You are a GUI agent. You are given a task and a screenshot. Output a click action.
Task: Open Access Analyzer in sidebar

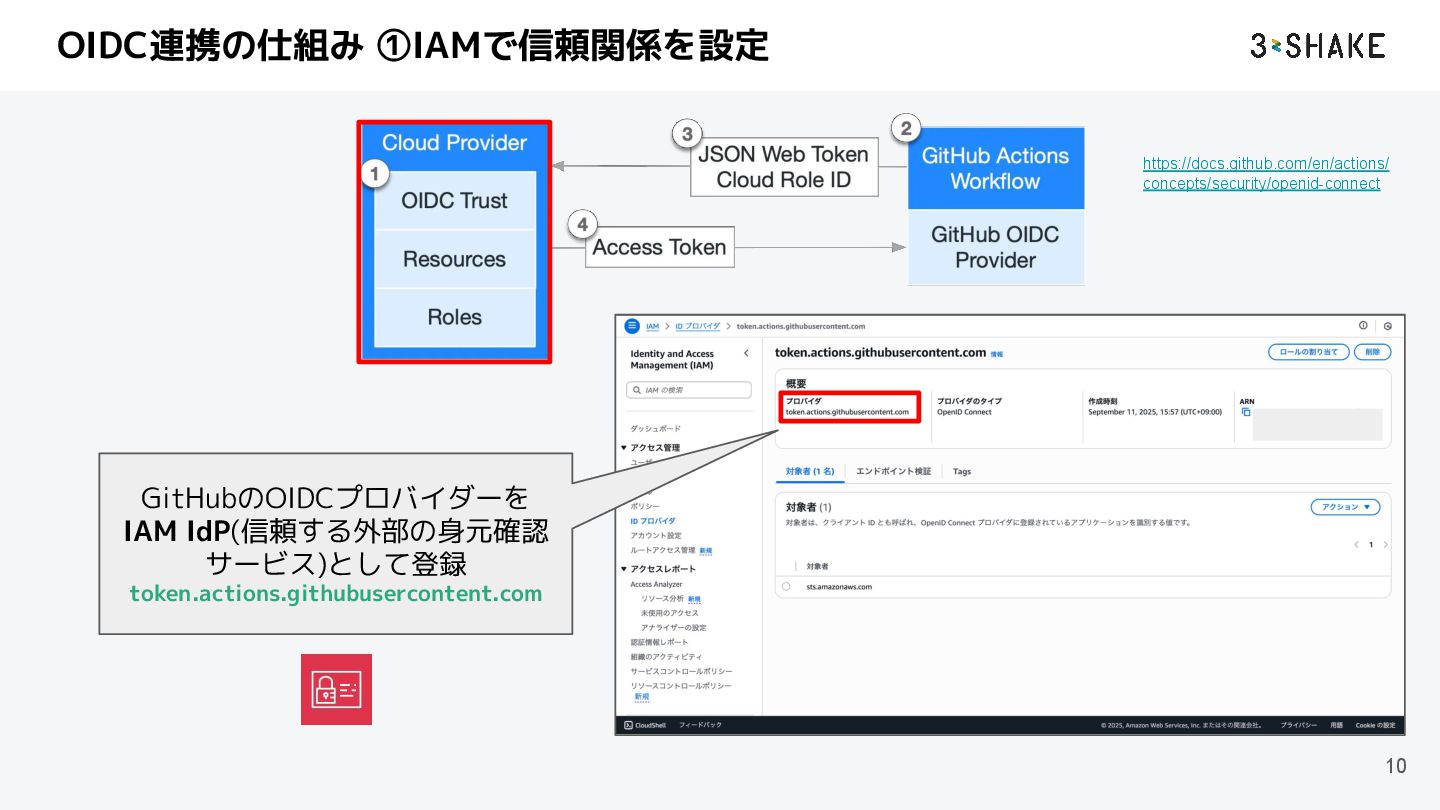(x=656, y=584)
